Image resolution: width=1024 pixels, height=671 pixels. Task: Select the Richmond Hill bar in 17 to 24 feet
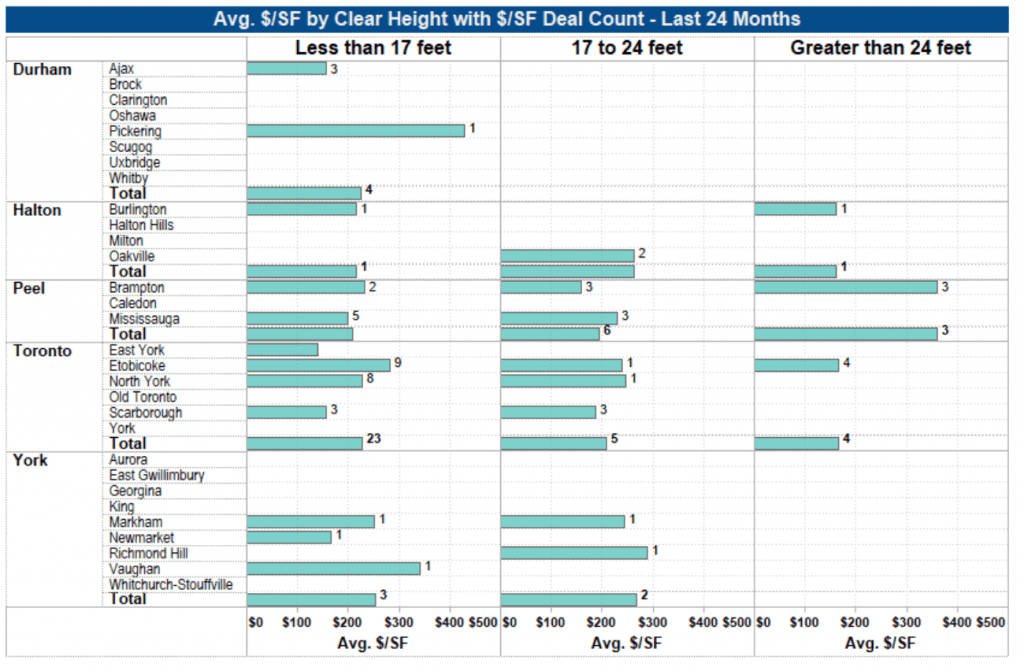tap(574, 553)
